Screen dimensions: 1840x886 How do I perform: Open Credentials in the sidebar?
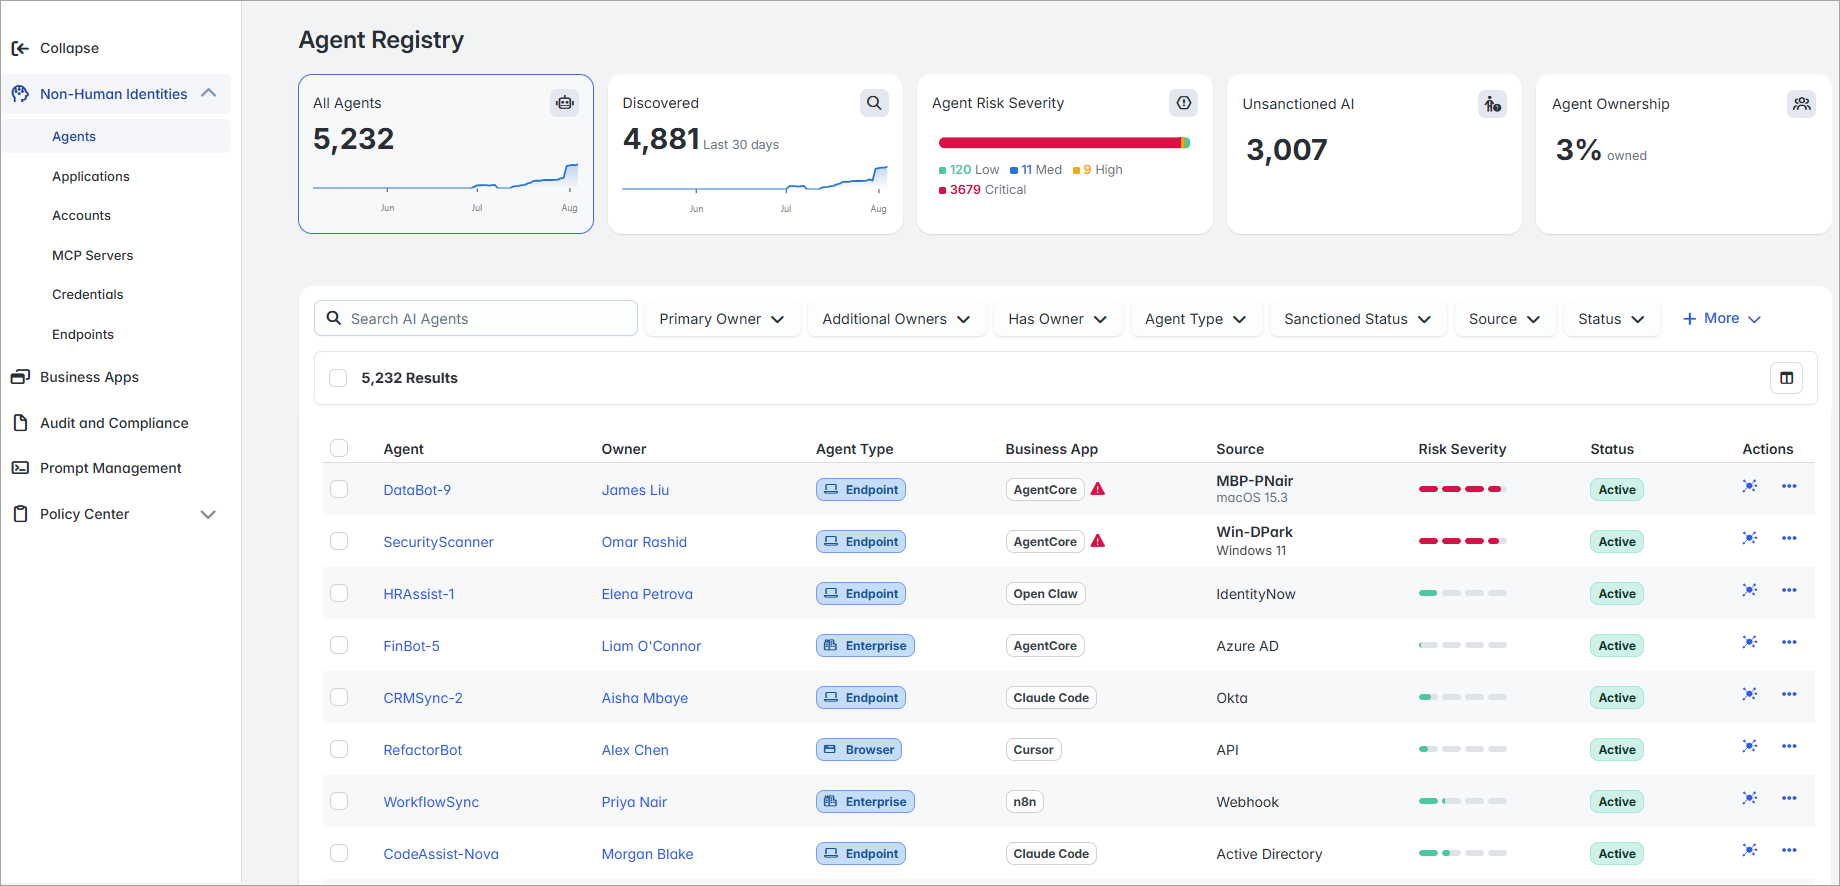pos(88,294)
